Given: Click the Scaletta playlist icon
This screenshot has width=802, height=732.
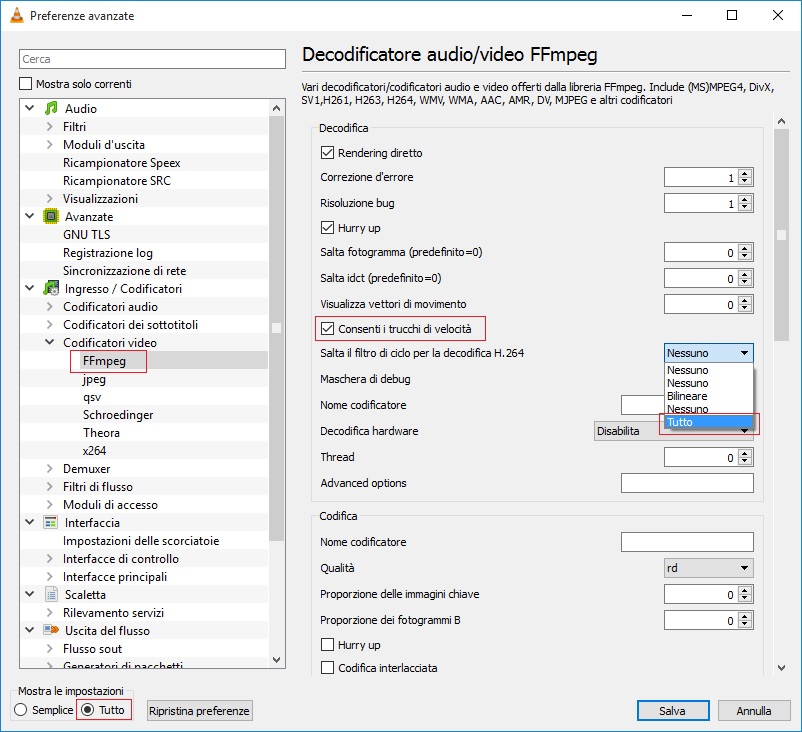Looking at the screenshot, I should (x=51, y=594).
